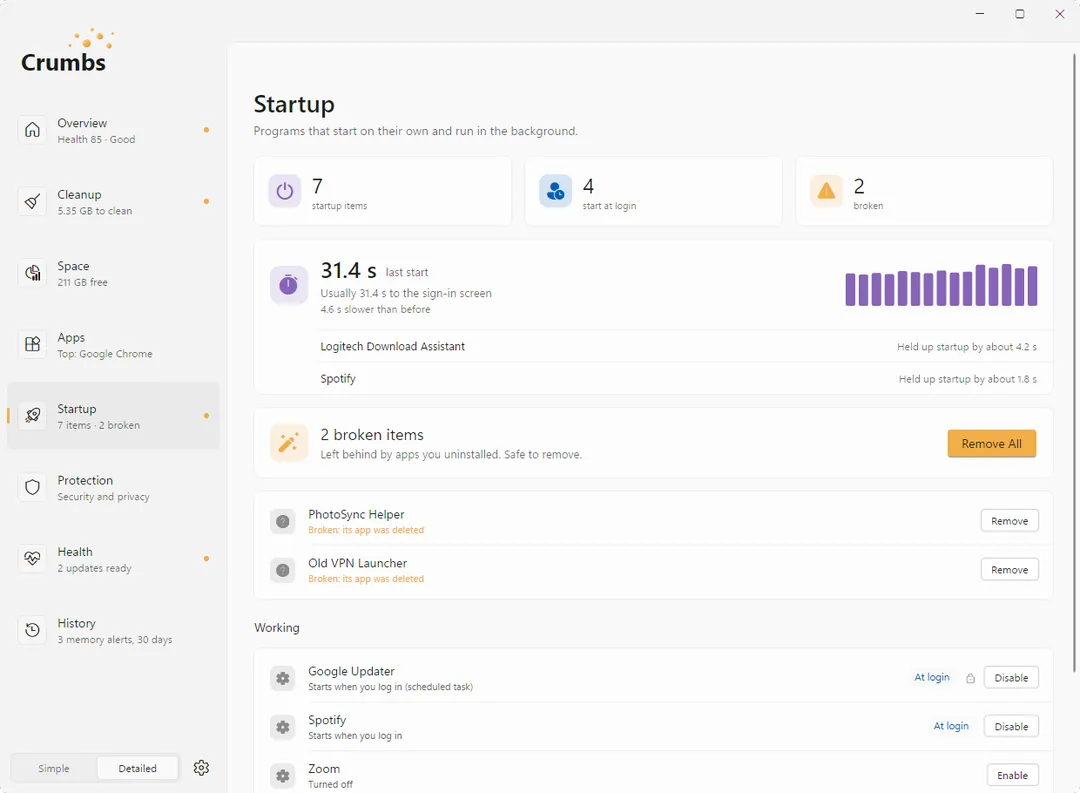Screen dimensions: 1080x793
Task: Select the Health heartbeat icon
Action: [x=32, y=559]
